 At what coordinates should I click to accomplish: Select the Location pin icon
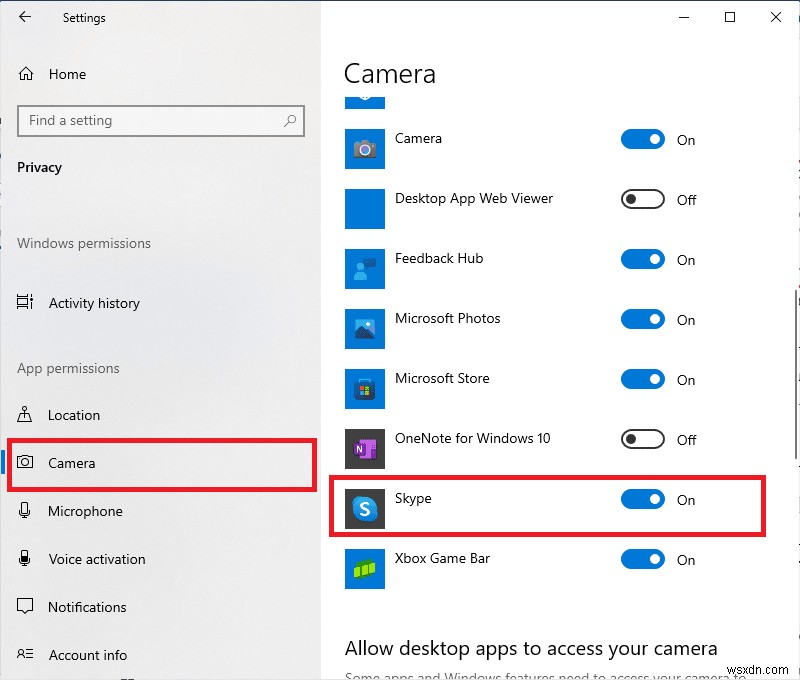click(24, 414)
